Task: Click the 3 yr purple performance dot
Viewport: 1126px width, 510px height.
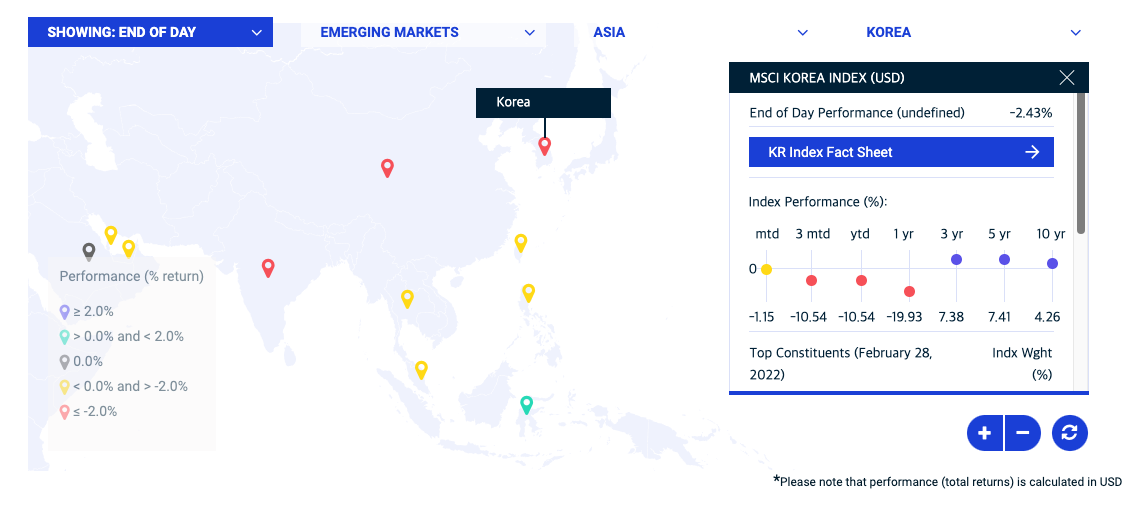Action: (957, 259)
